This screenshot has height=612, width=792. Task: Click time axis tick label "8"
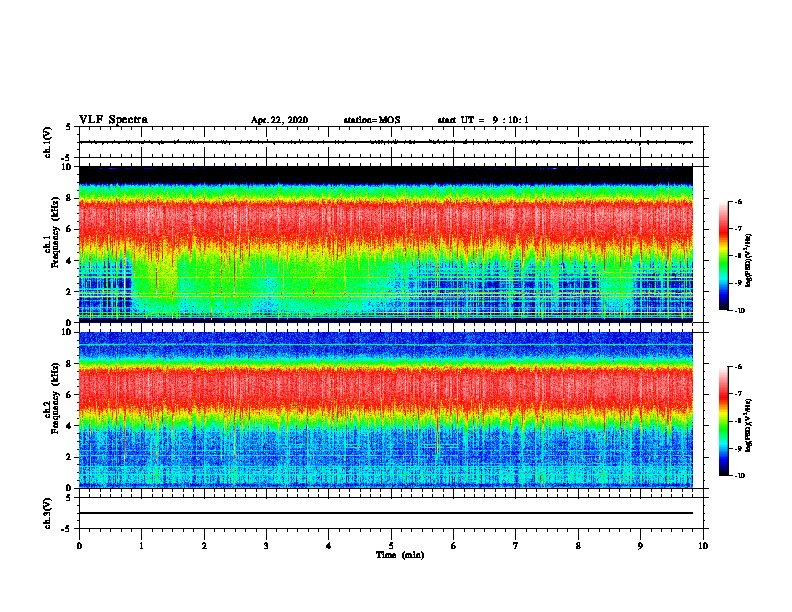click(578, 546)
